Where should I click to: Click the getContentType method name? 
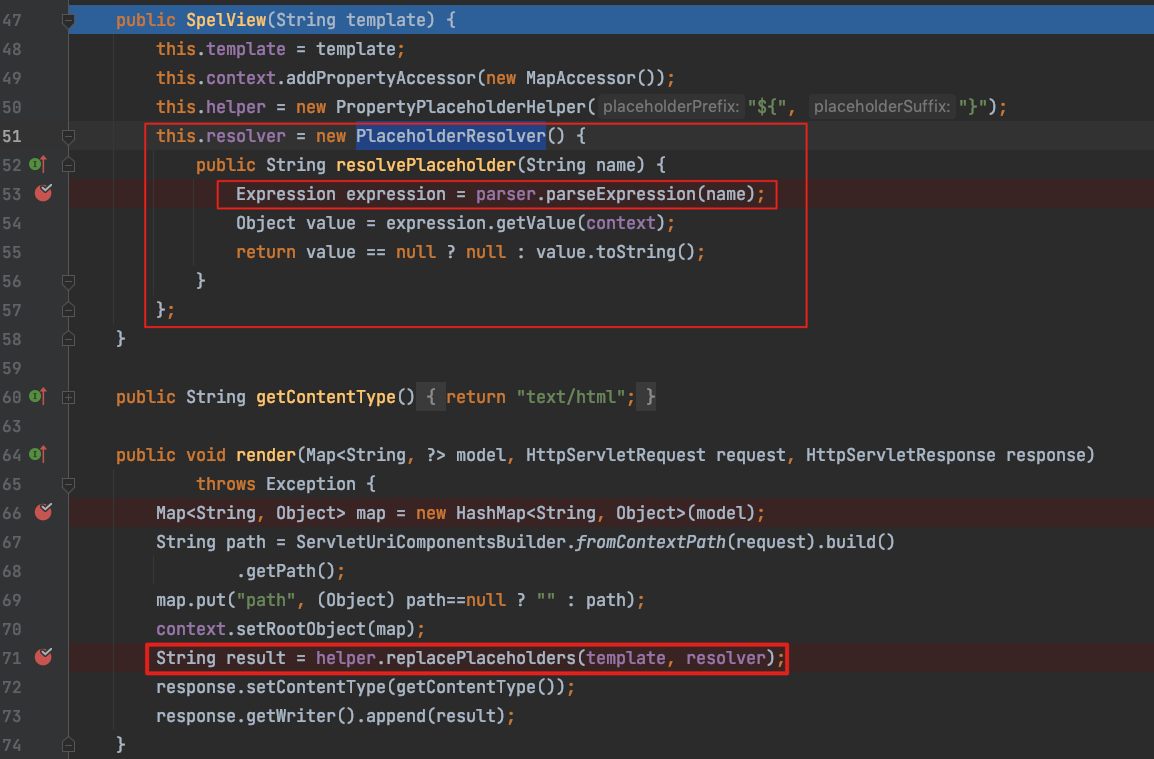point(325,397)
